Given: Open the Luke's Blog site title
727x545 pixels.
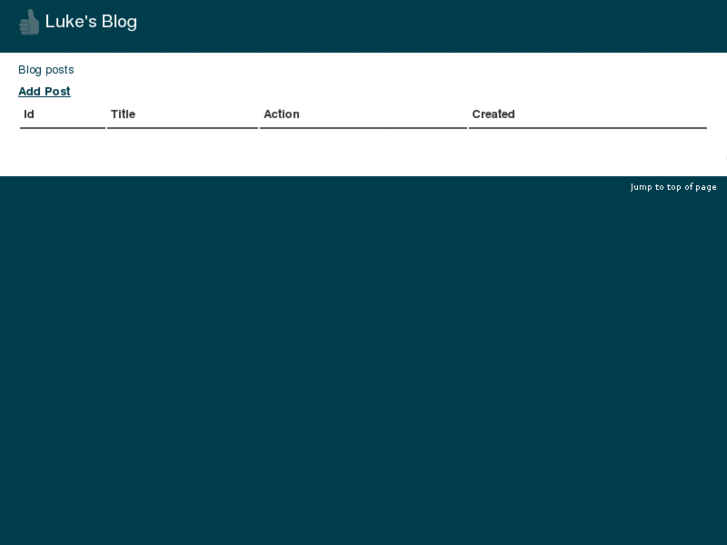Looking at the screenshot, I should click(91, 21).
